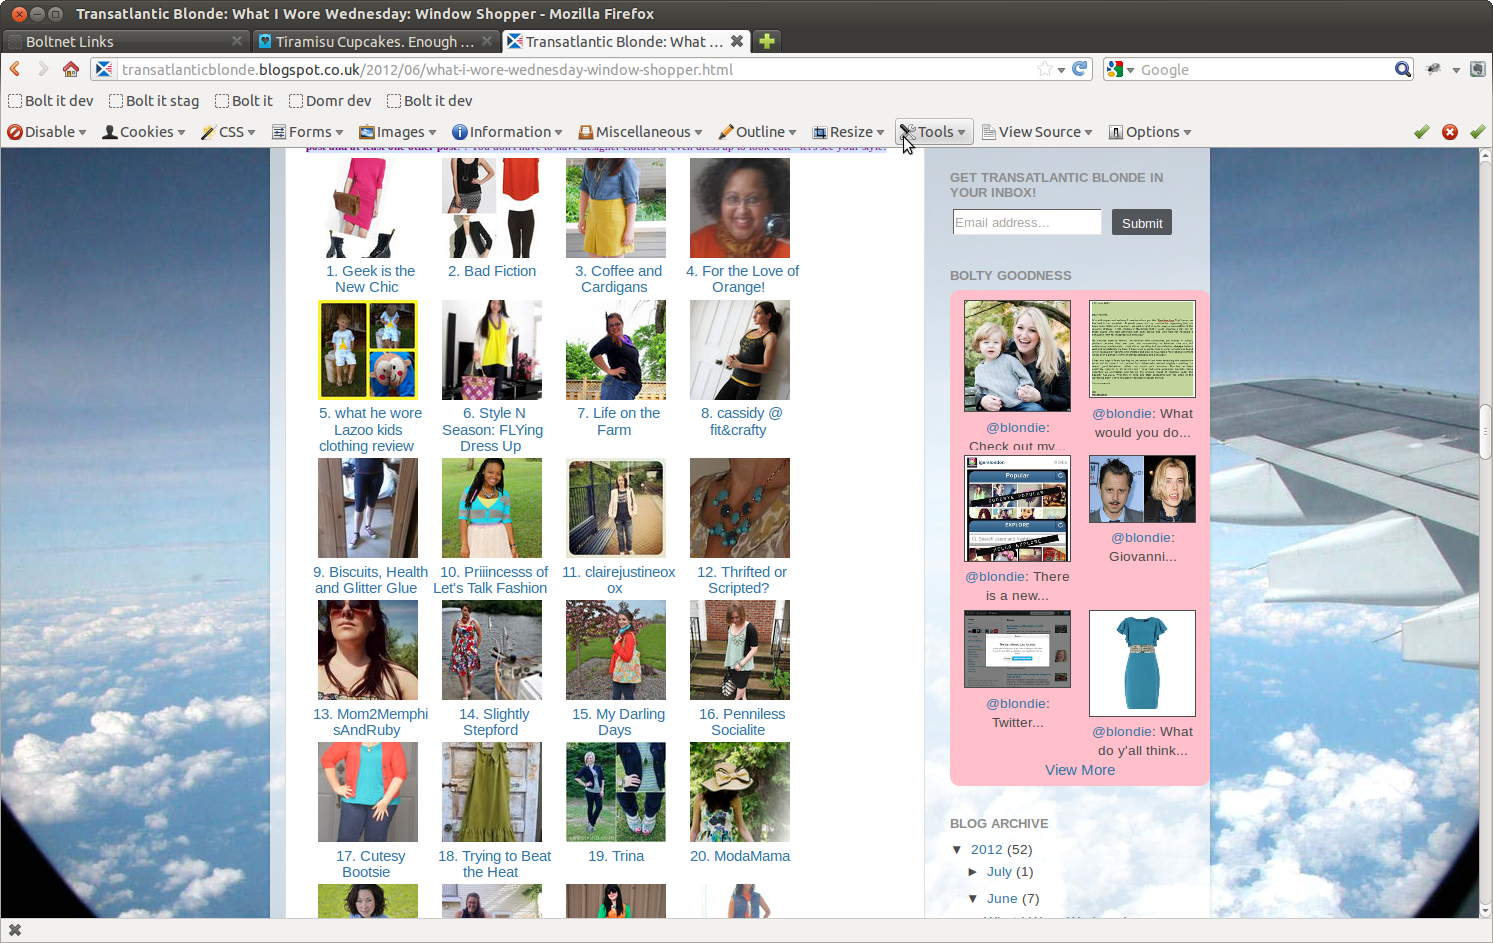Screen dimensions: 1493x943
Task: Open 'Style N Season: FLYing Dress Up' link
Action: tap(492, 430)
